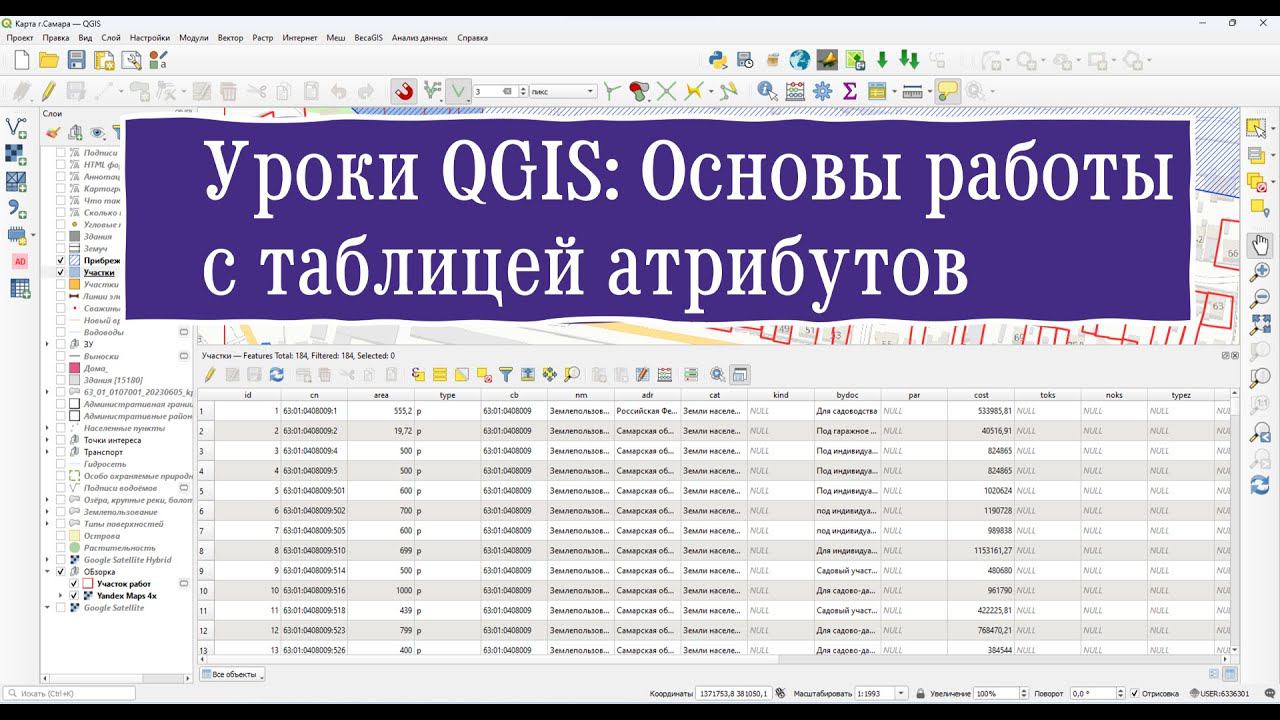Toggle editing pencil in attribute table toolbar
The width and height of the screenshot is (1280, 720).
(210, 375)
